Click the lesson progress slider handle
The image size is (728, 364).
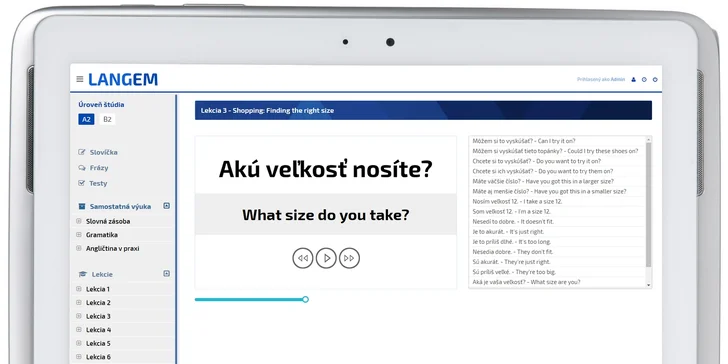[x=306, y=299]
